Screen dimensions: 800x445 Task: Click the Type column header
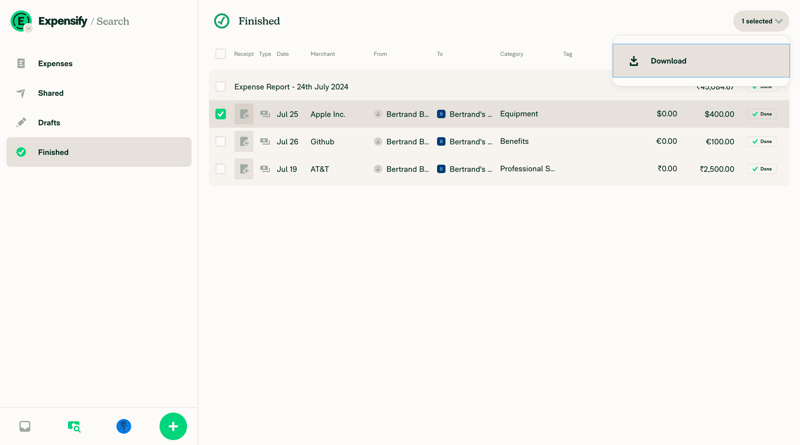(265, 54)
